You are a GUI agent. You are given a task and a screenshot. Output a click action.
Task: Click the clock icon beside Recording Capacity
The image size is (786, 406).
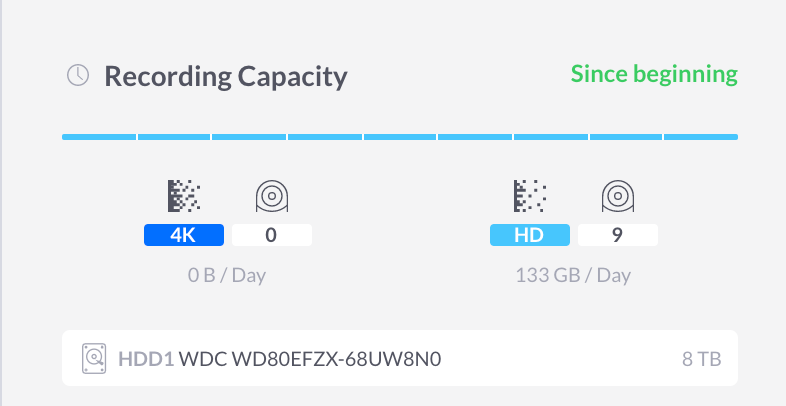pos(78,75)
